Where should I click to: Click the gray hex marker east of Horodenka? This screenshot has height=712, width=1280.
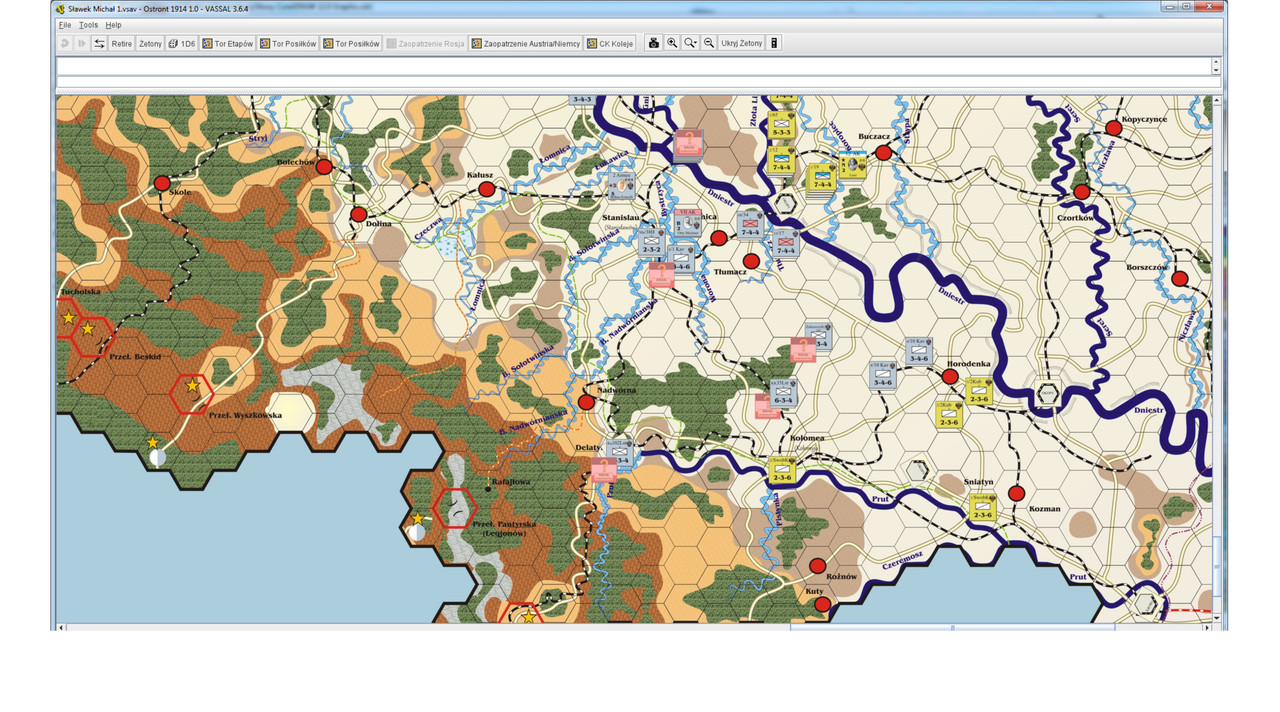click(1048, 393)
